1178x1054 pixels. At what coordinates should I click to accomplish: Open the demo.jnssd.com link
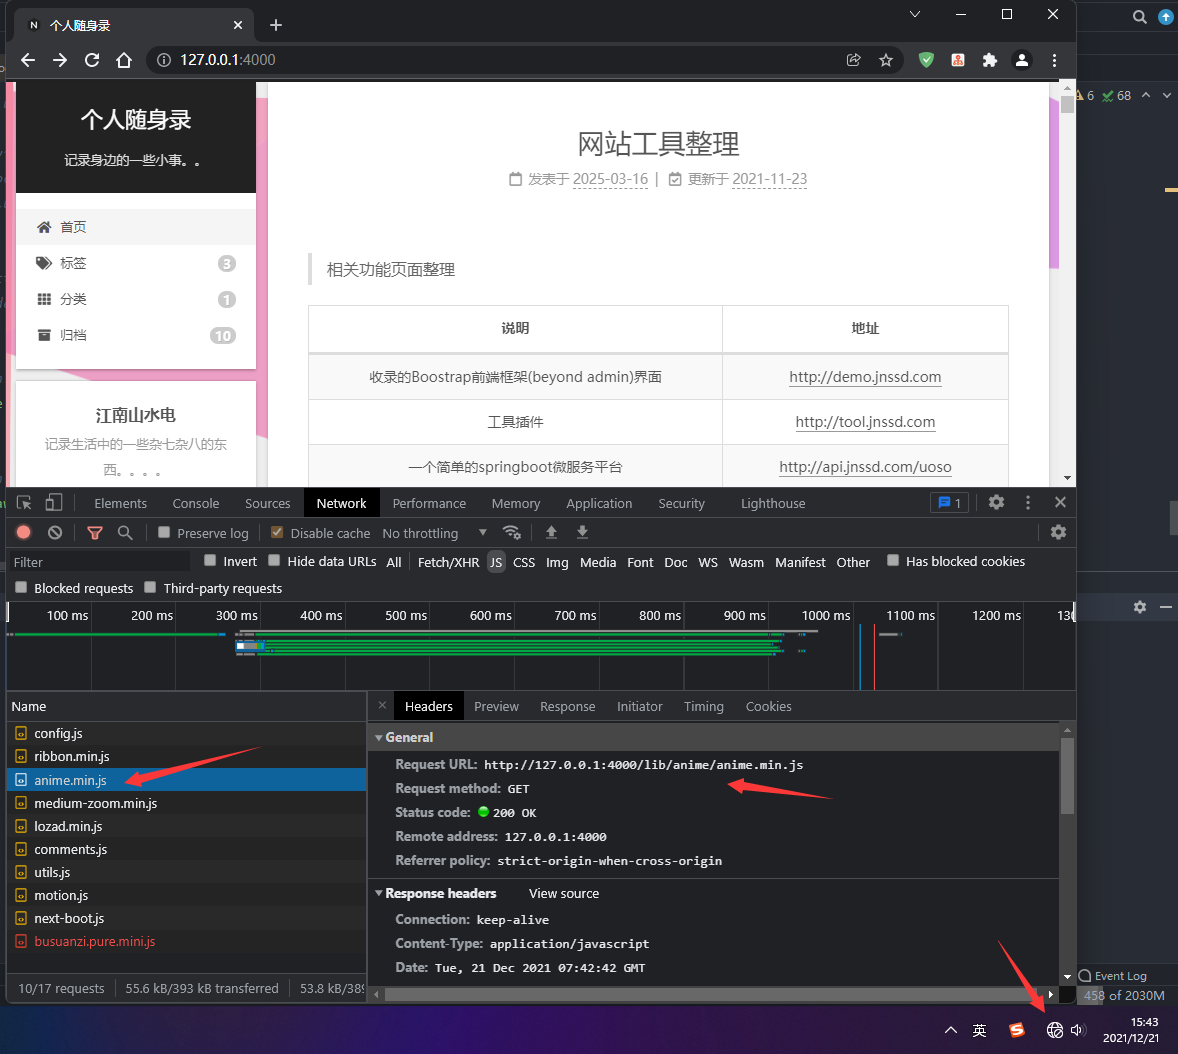(x=865, y=377)
